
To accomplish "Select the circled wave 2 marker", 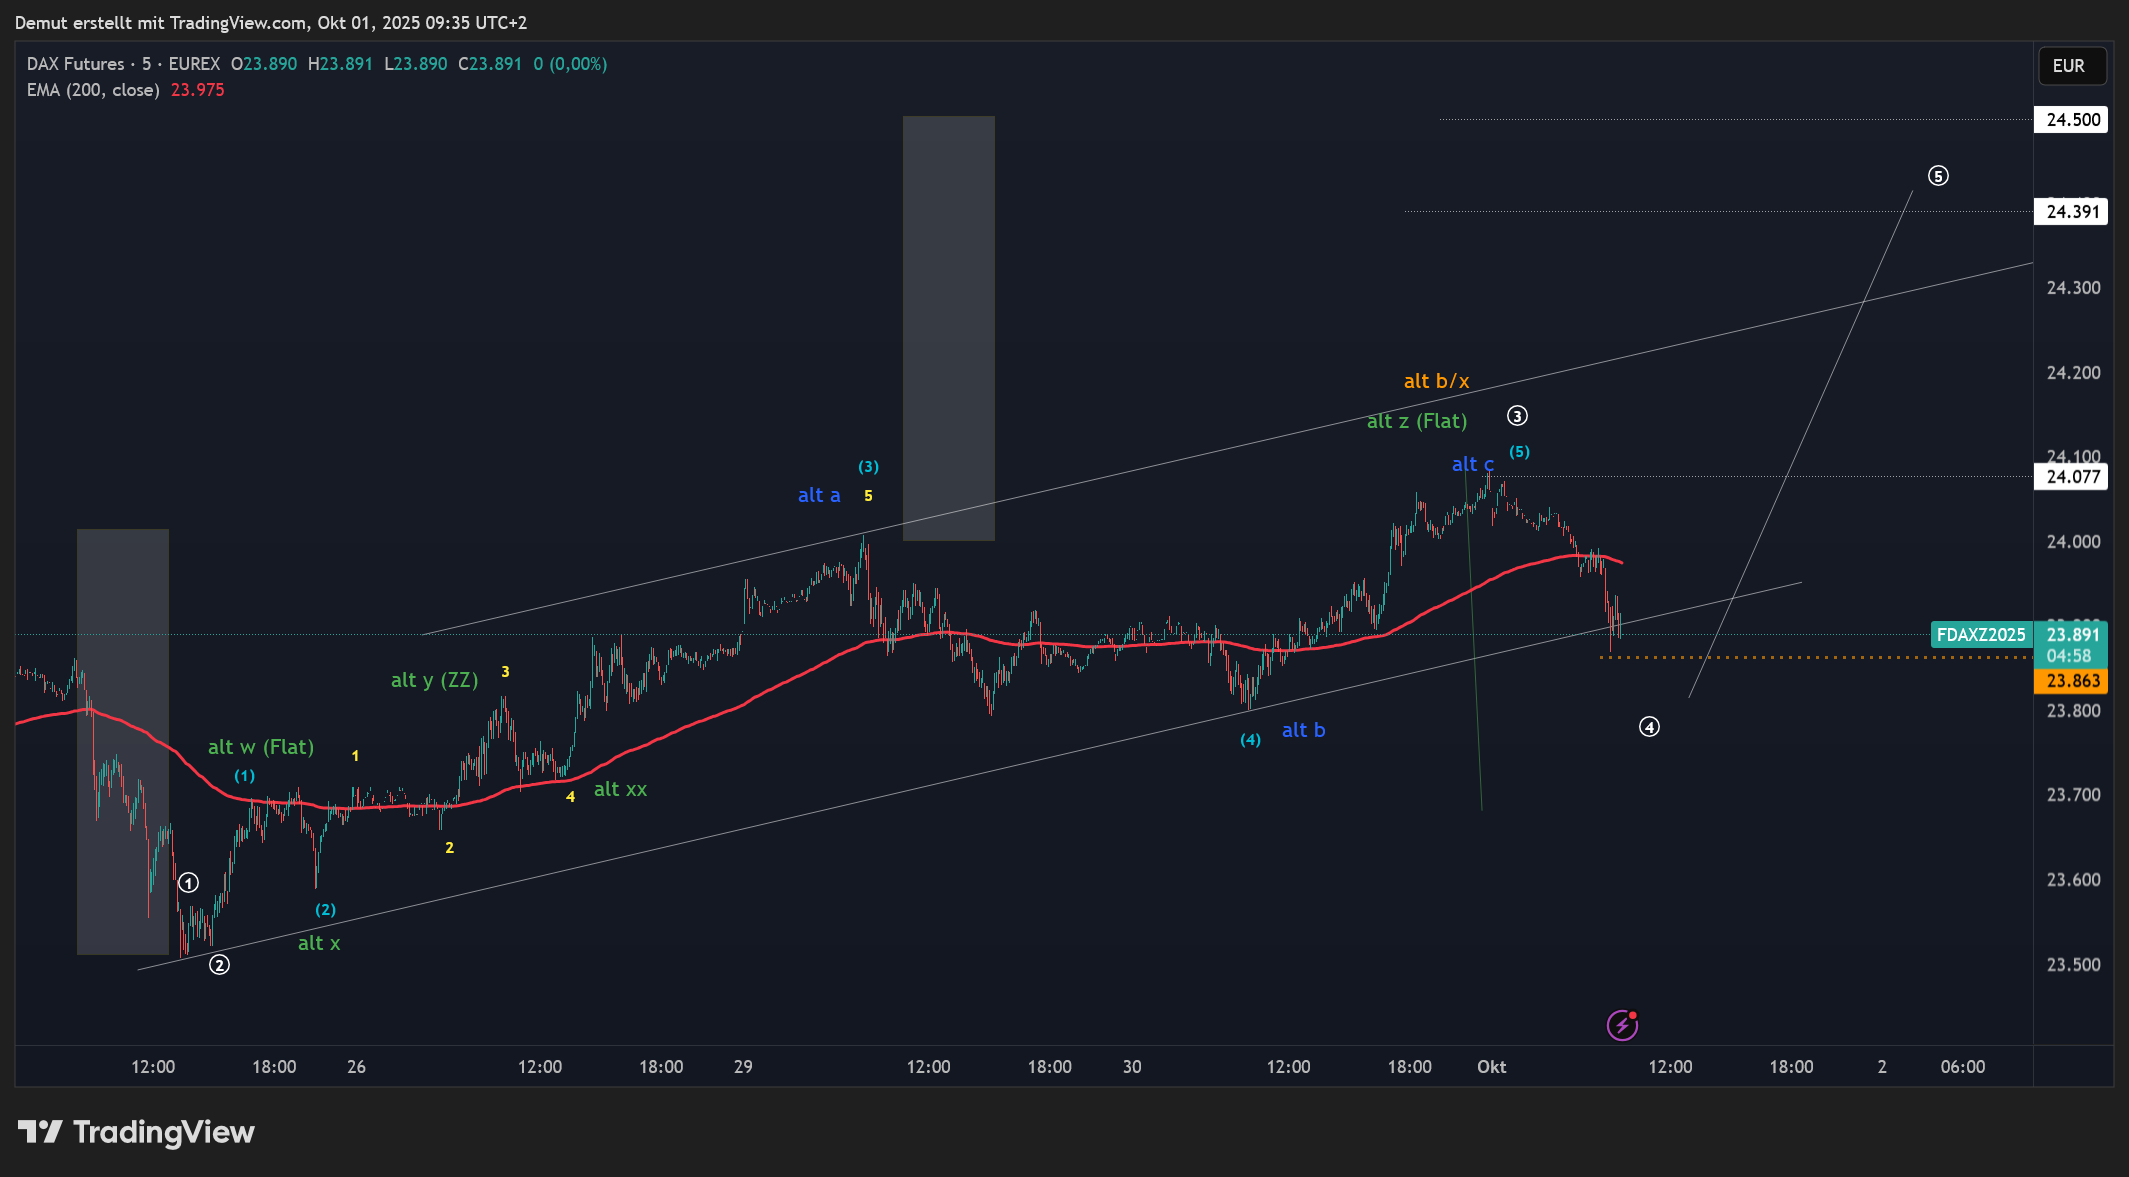I will [219, 965].
